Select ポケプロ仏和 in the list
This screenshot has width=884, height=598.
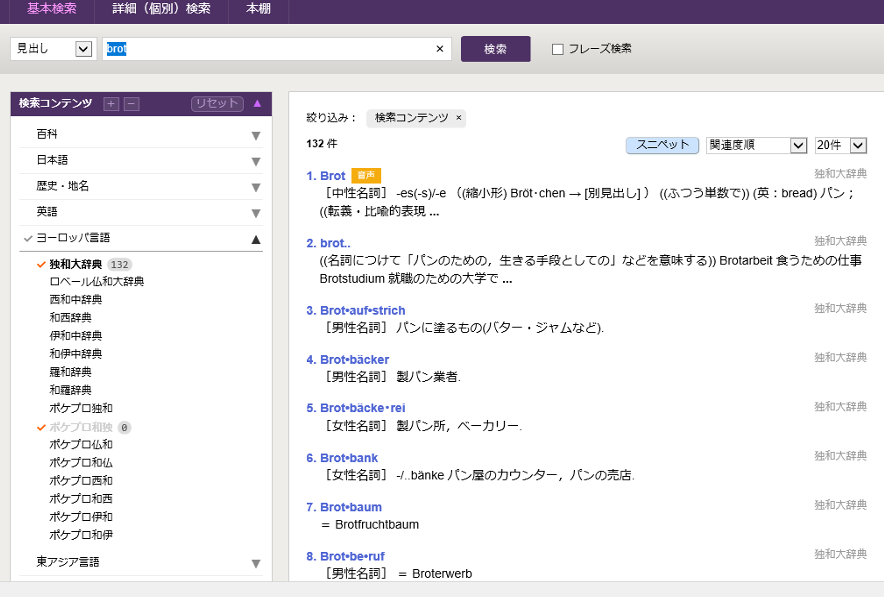pos(81,444)
